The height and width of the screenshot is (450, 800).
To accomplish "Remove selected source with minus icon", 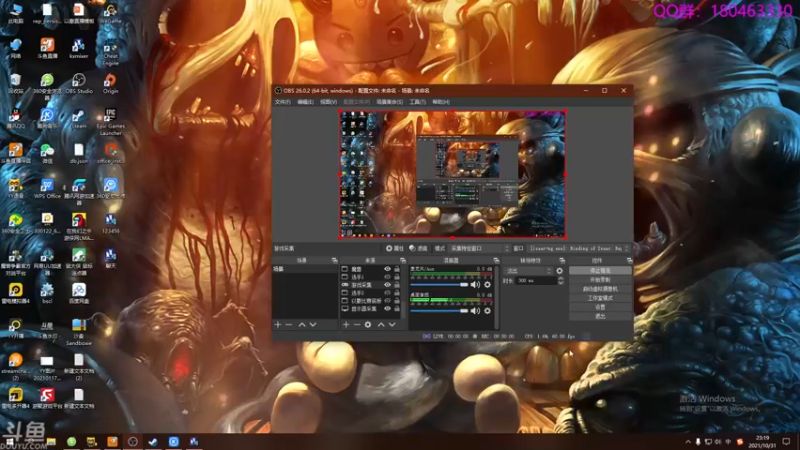I will [x=357, y=324].
